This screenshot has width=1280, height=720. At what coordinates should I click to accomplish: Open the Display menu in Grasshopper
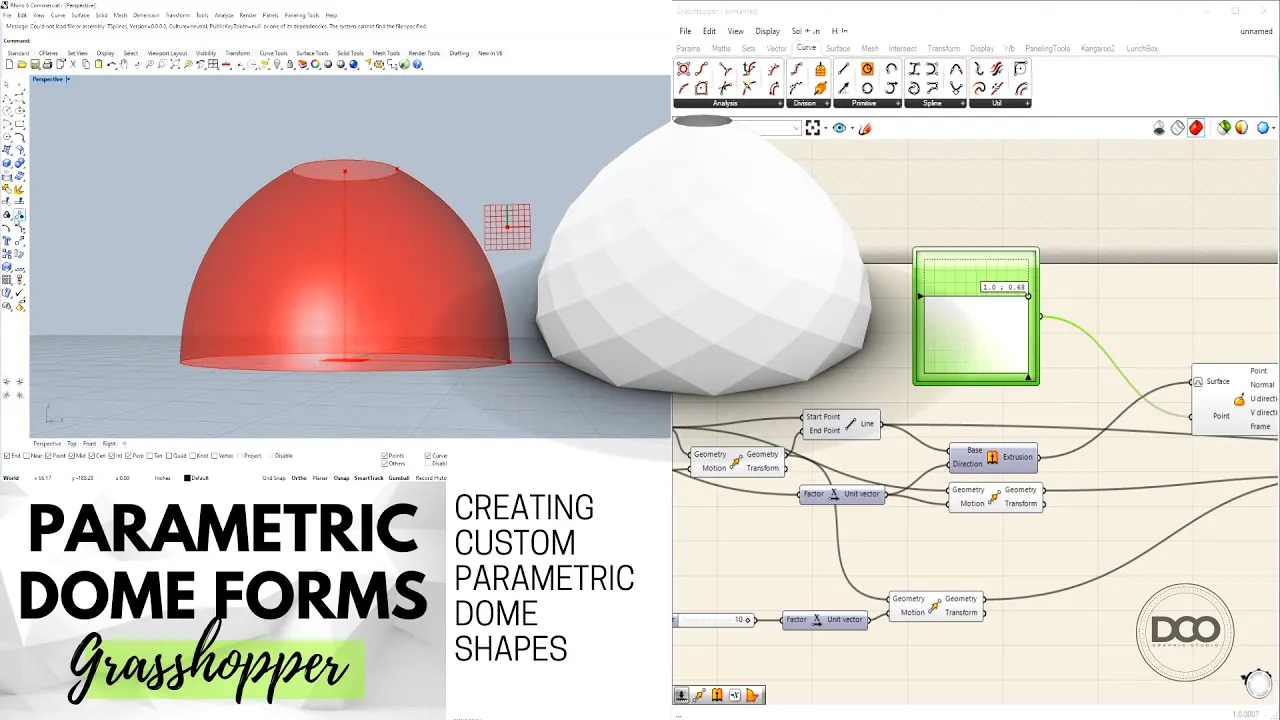point(767,31)
